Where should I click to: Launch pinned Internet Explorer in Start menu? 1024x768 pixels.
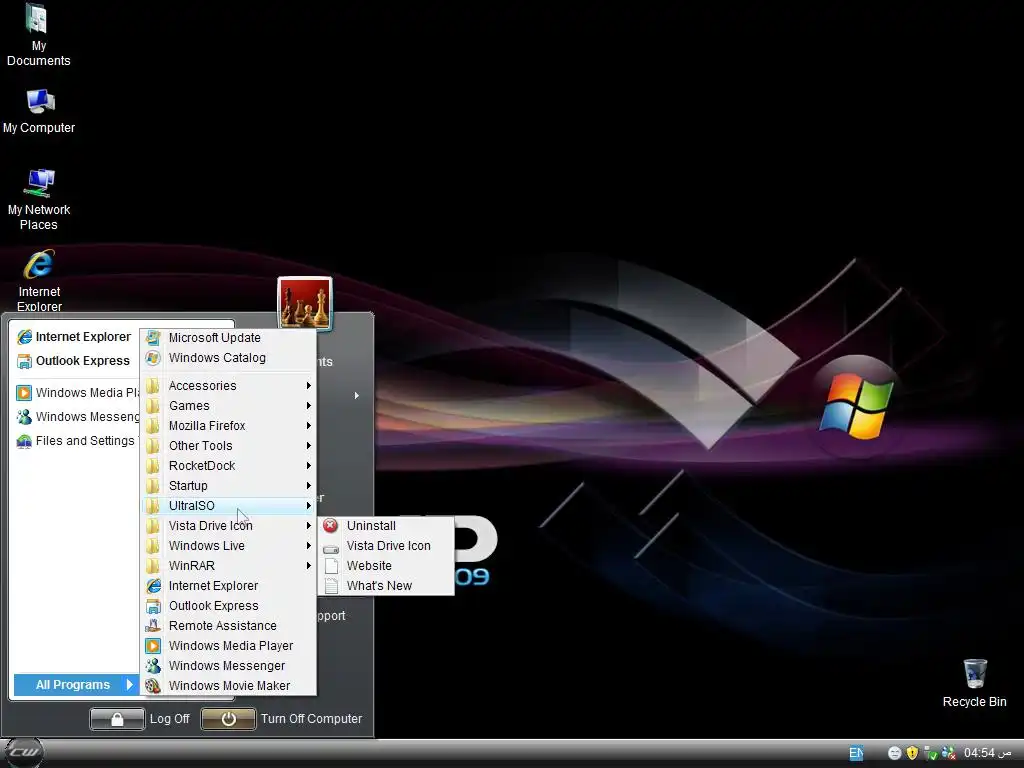click(74, 337)
